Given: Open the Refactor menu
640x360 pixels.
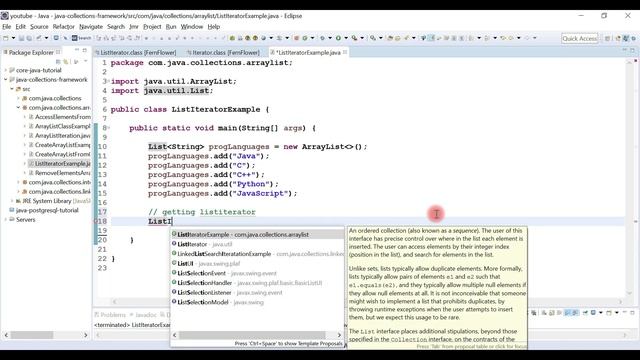Looking at the screenshot, I should 64,27.
